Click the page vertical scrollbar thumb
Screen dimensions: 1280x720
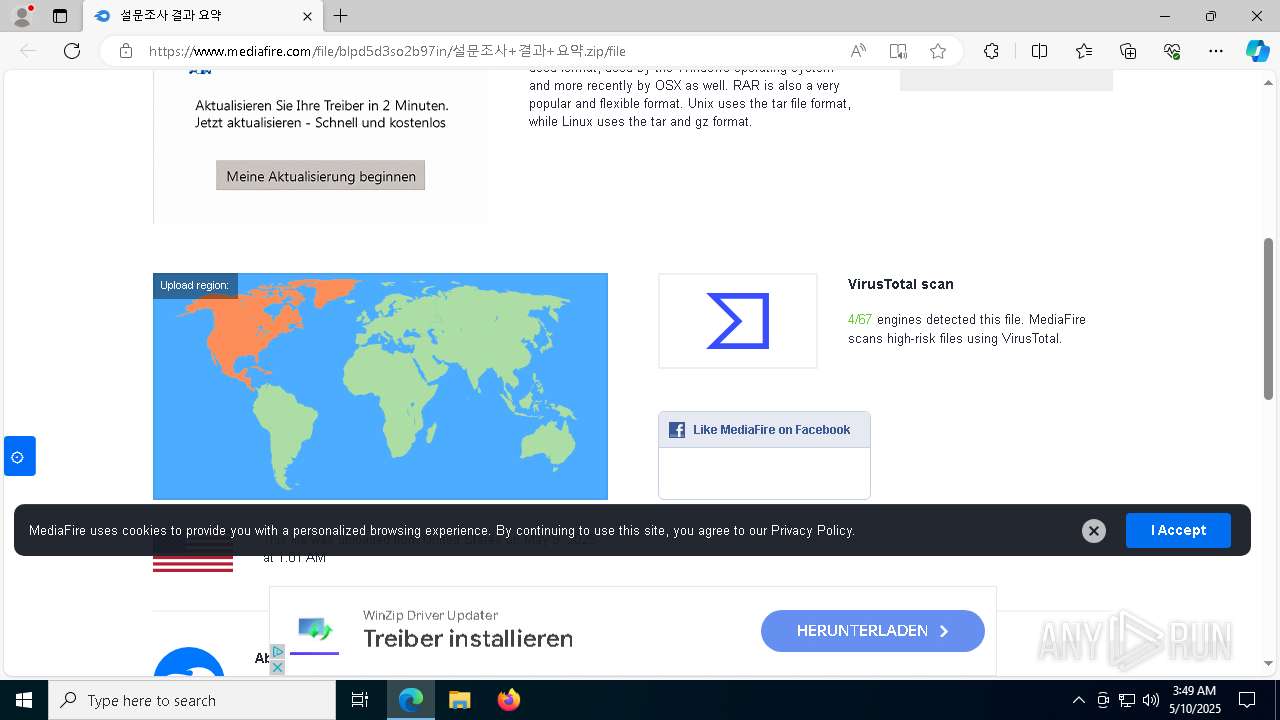[1269, 318]
